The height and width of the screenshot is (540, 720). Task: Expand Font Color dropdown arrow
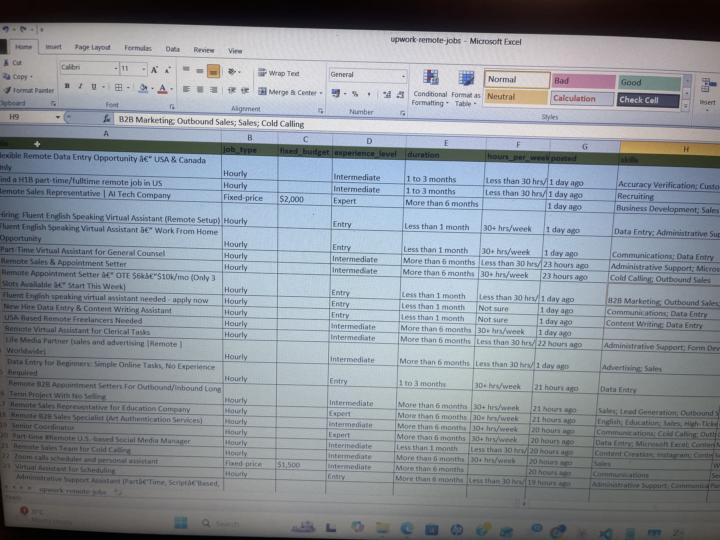pos(171,89)
